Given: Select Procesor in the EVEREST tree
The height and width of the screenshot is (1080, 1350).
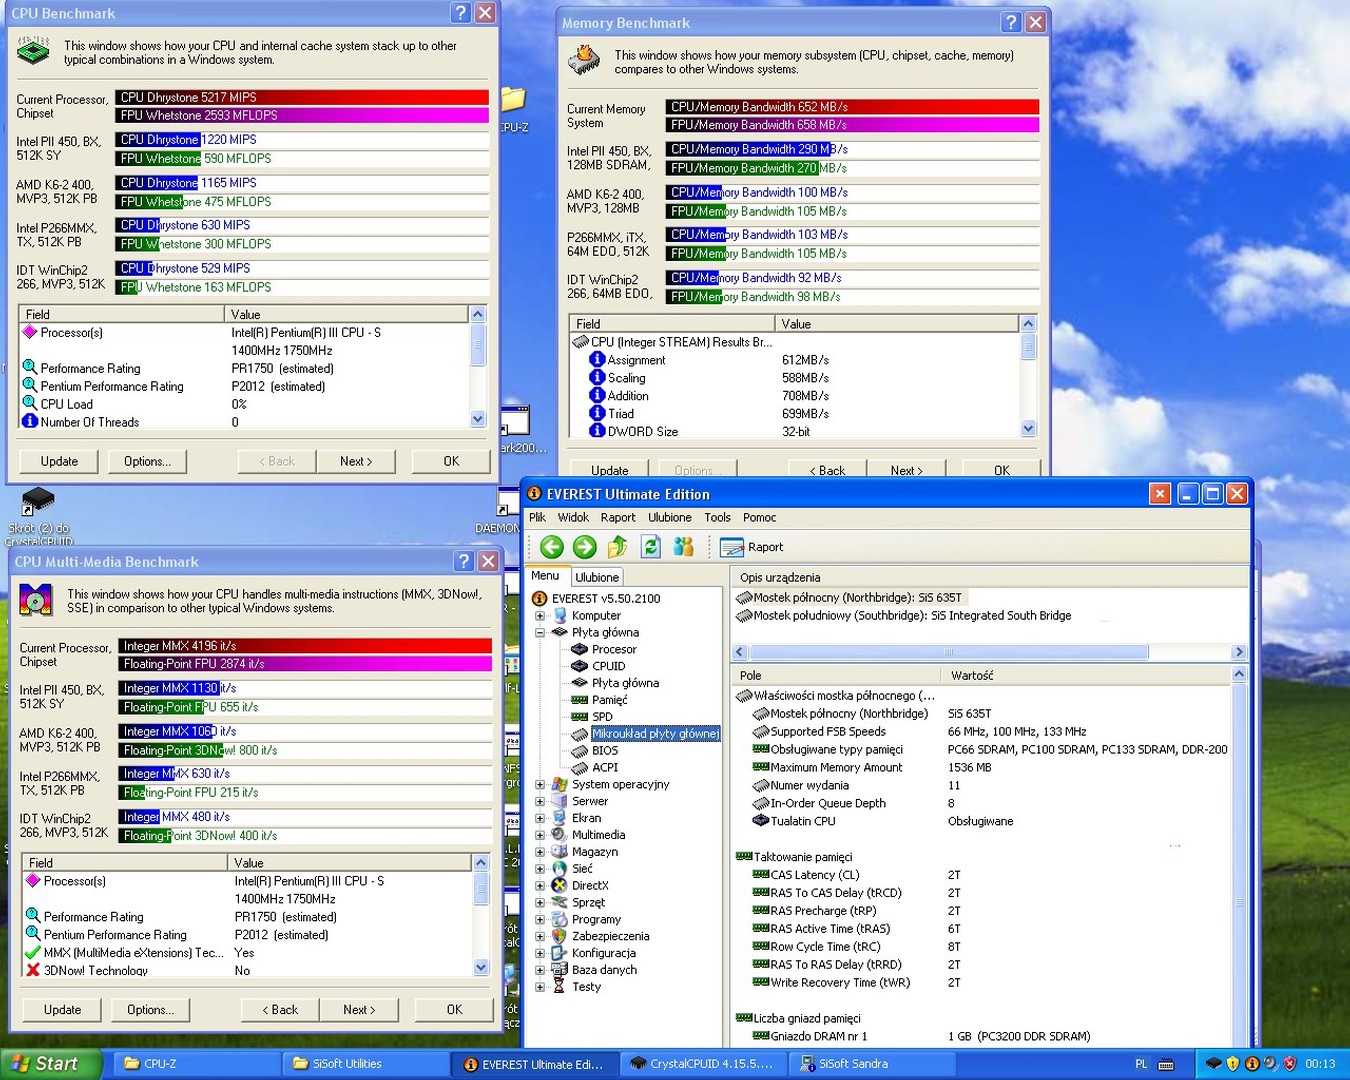Looking at the screenshot, I should (x=613, y=649).
